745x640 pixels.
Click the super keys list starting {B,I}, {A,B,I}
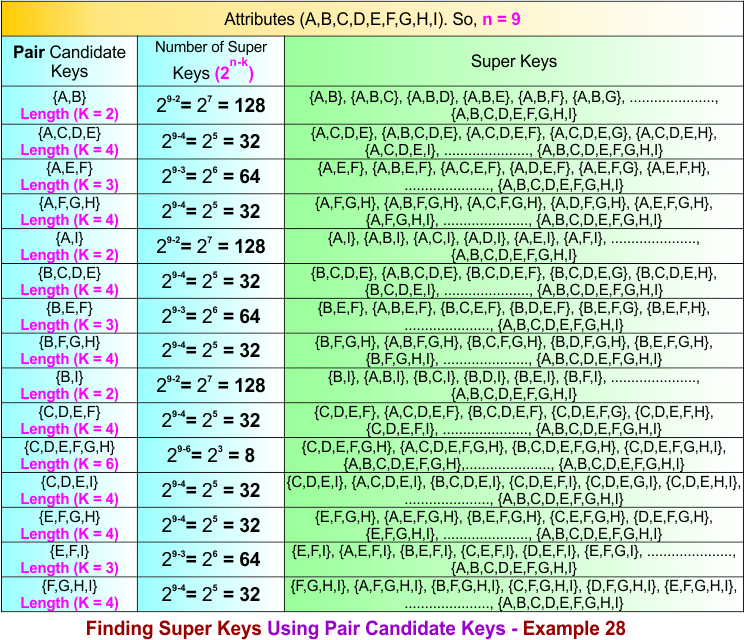pos(514,385)
